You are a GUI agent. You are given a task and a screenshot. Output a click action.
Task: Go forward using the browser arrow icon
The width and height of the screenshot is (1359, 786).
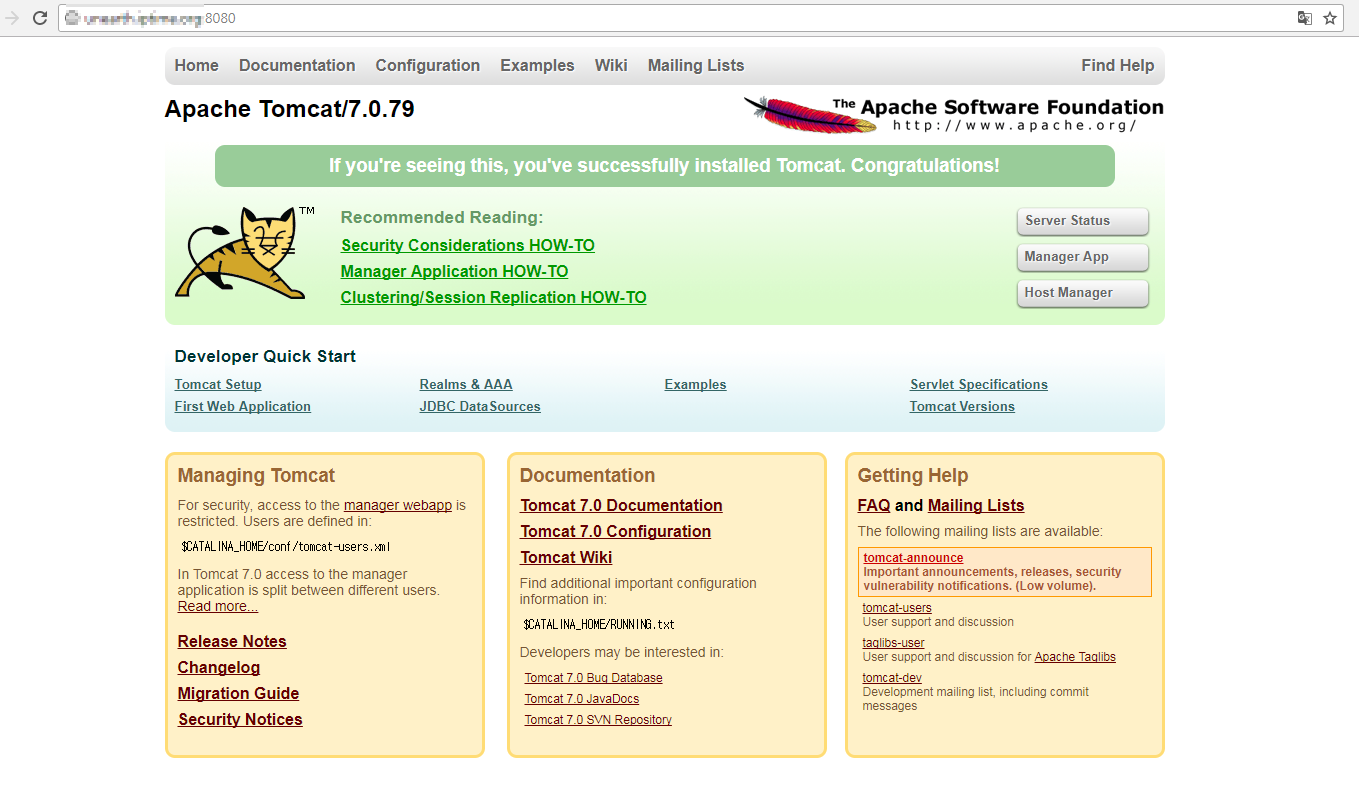[x=12, y=18]
